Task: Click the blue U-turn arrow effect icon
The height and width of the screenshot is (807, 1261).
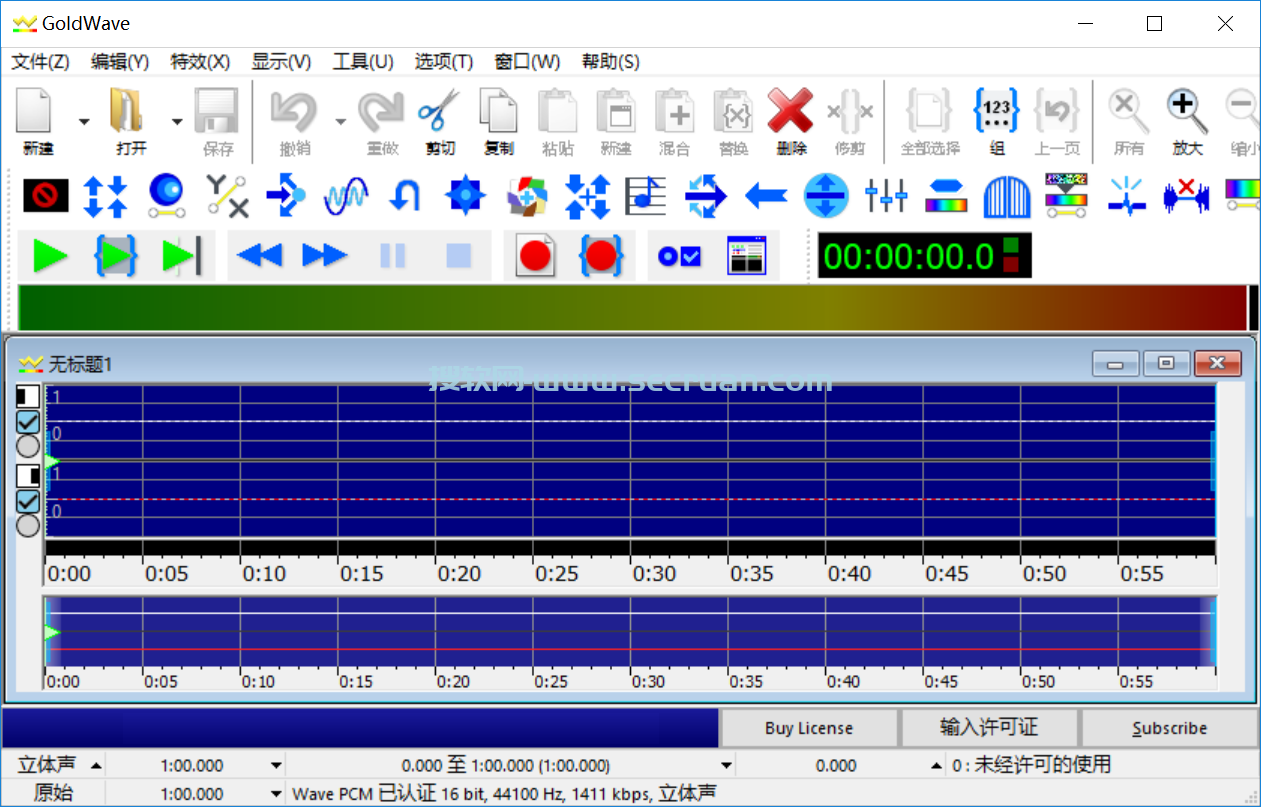Action: (405, 195)
